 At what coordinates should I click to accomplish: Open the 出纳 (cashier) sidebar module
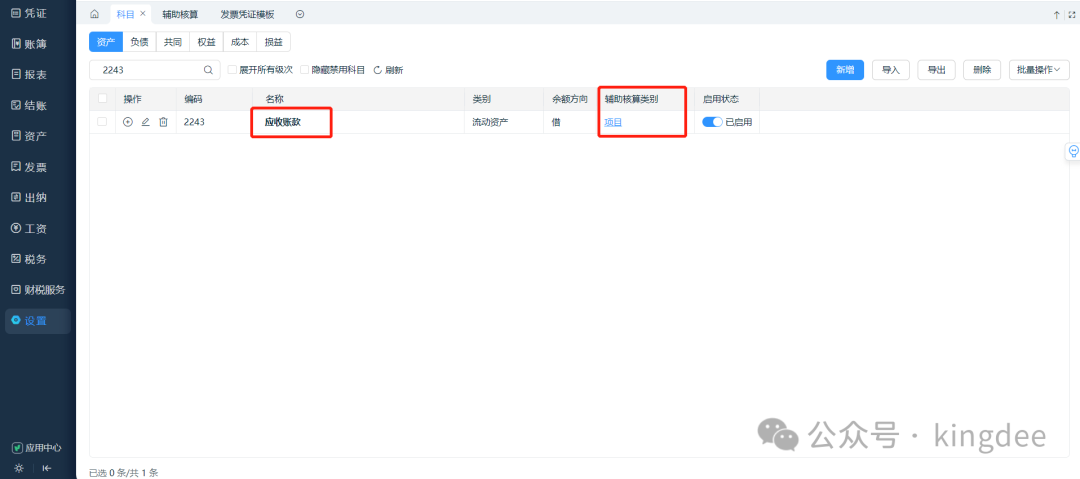29,197
